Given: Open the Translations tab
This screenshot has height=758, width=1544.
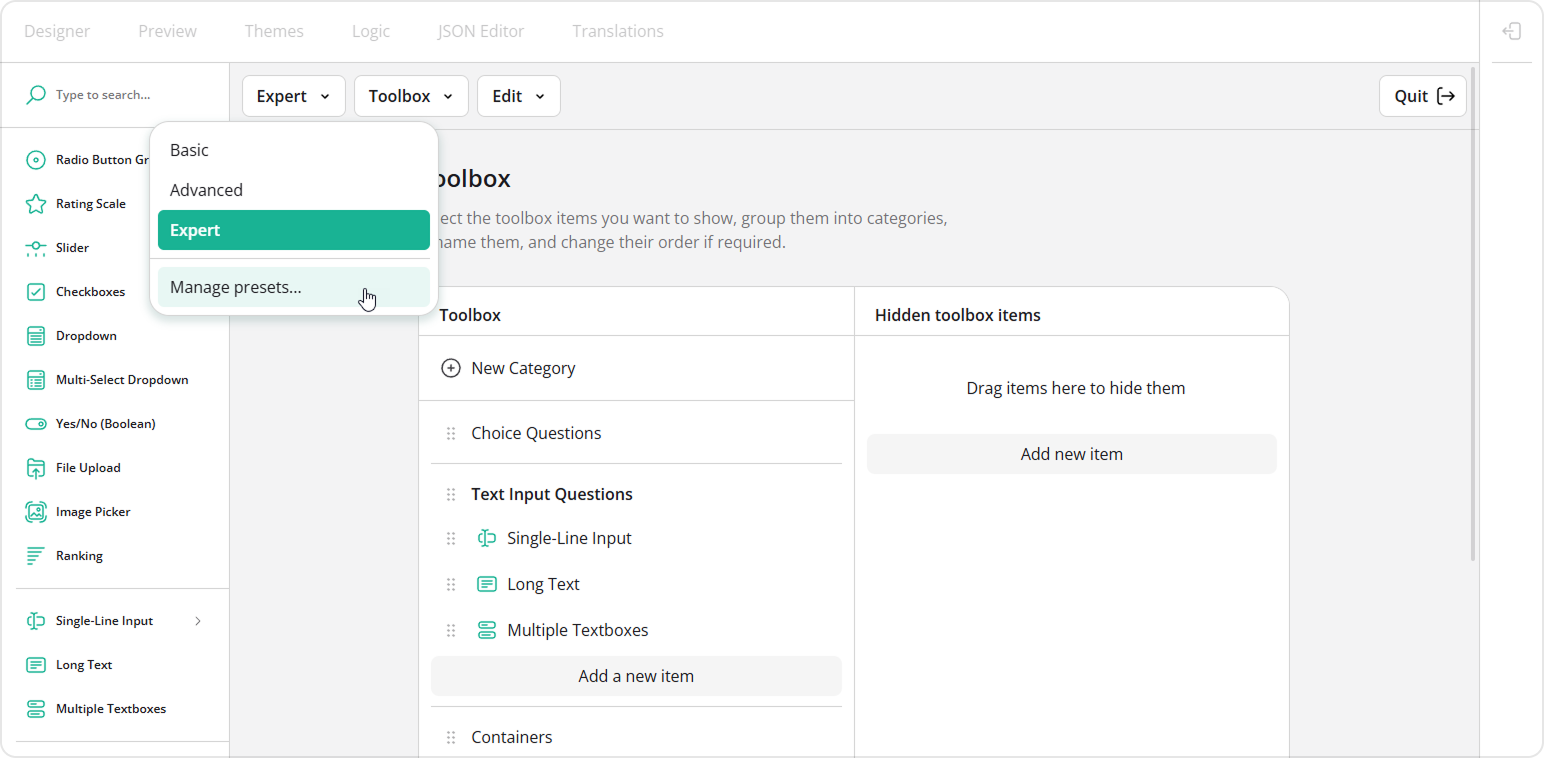Looking at the screenshot, I should (x=617, y=31).
